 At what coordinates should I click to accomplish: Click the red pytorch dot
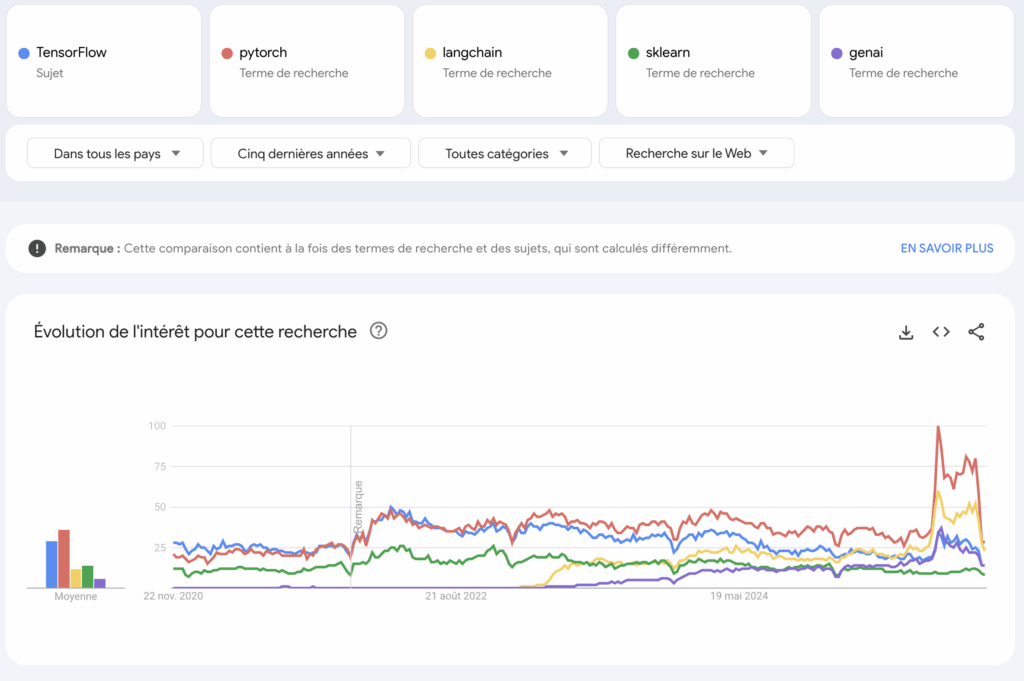[x=227, y=53]
